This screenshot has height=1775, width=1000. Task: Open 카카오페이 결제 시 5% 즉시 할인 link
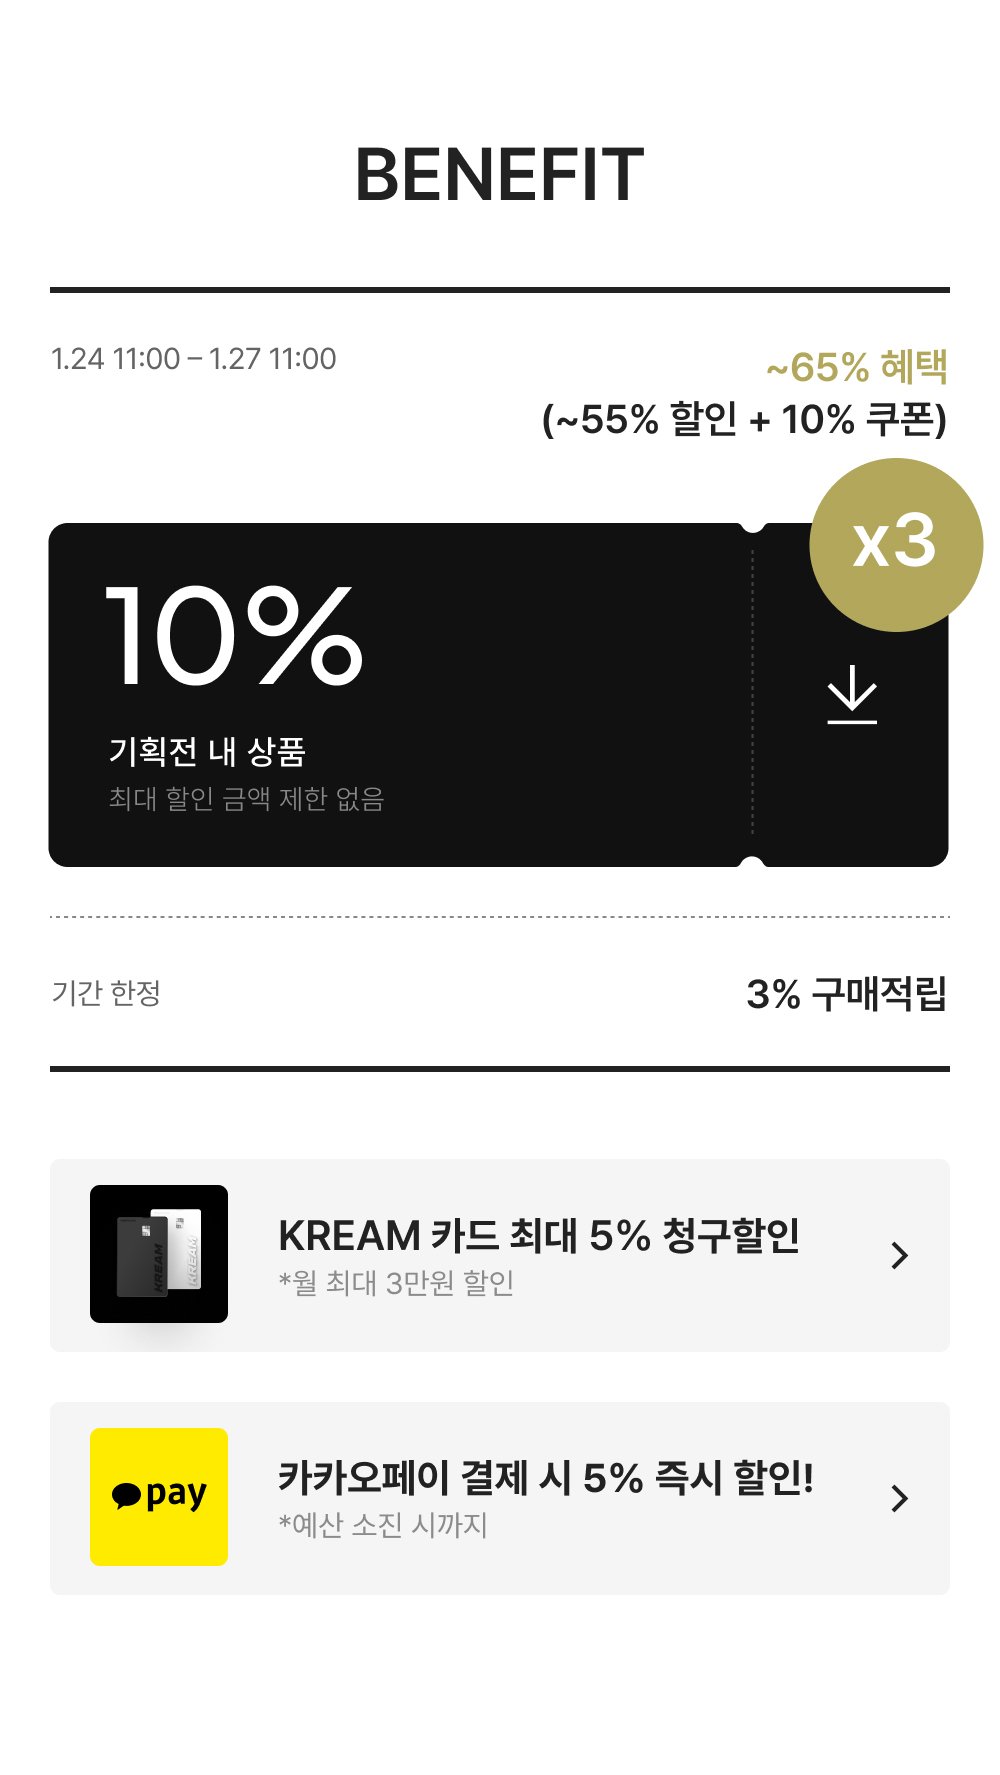click(545, 1478)
